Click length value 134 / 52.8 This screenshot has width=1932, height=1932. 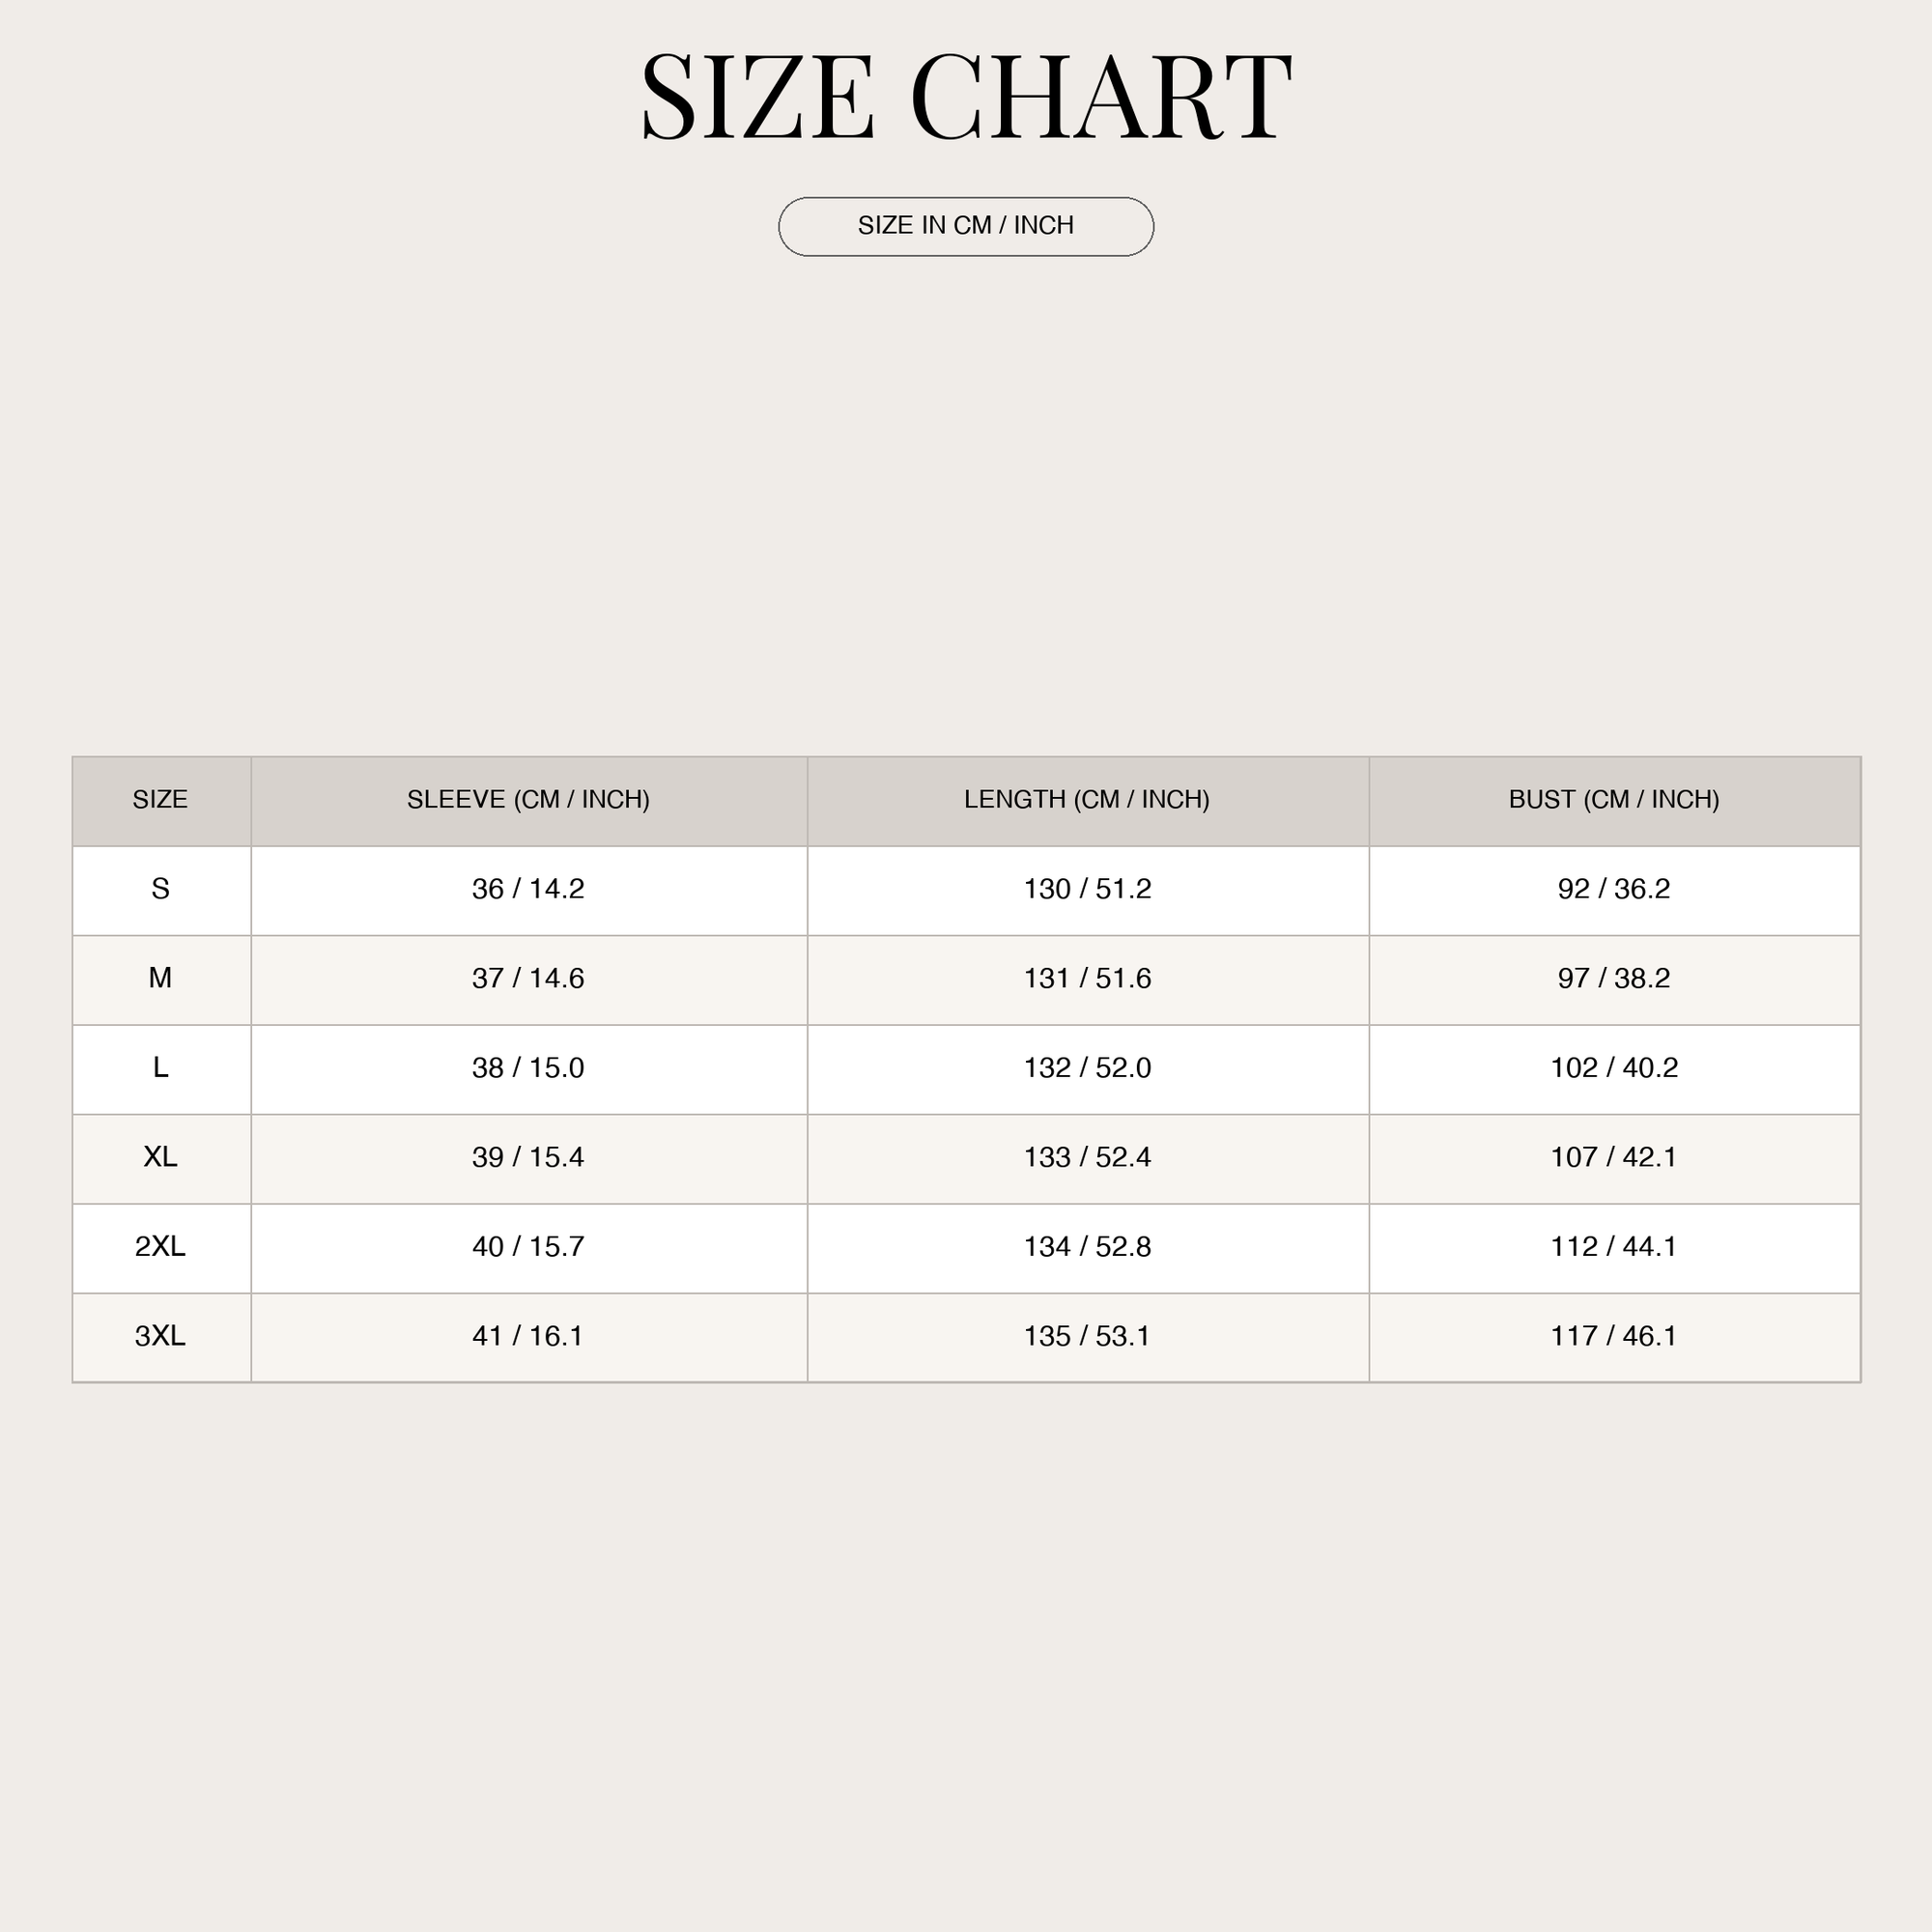(x=1087, y=1246)
